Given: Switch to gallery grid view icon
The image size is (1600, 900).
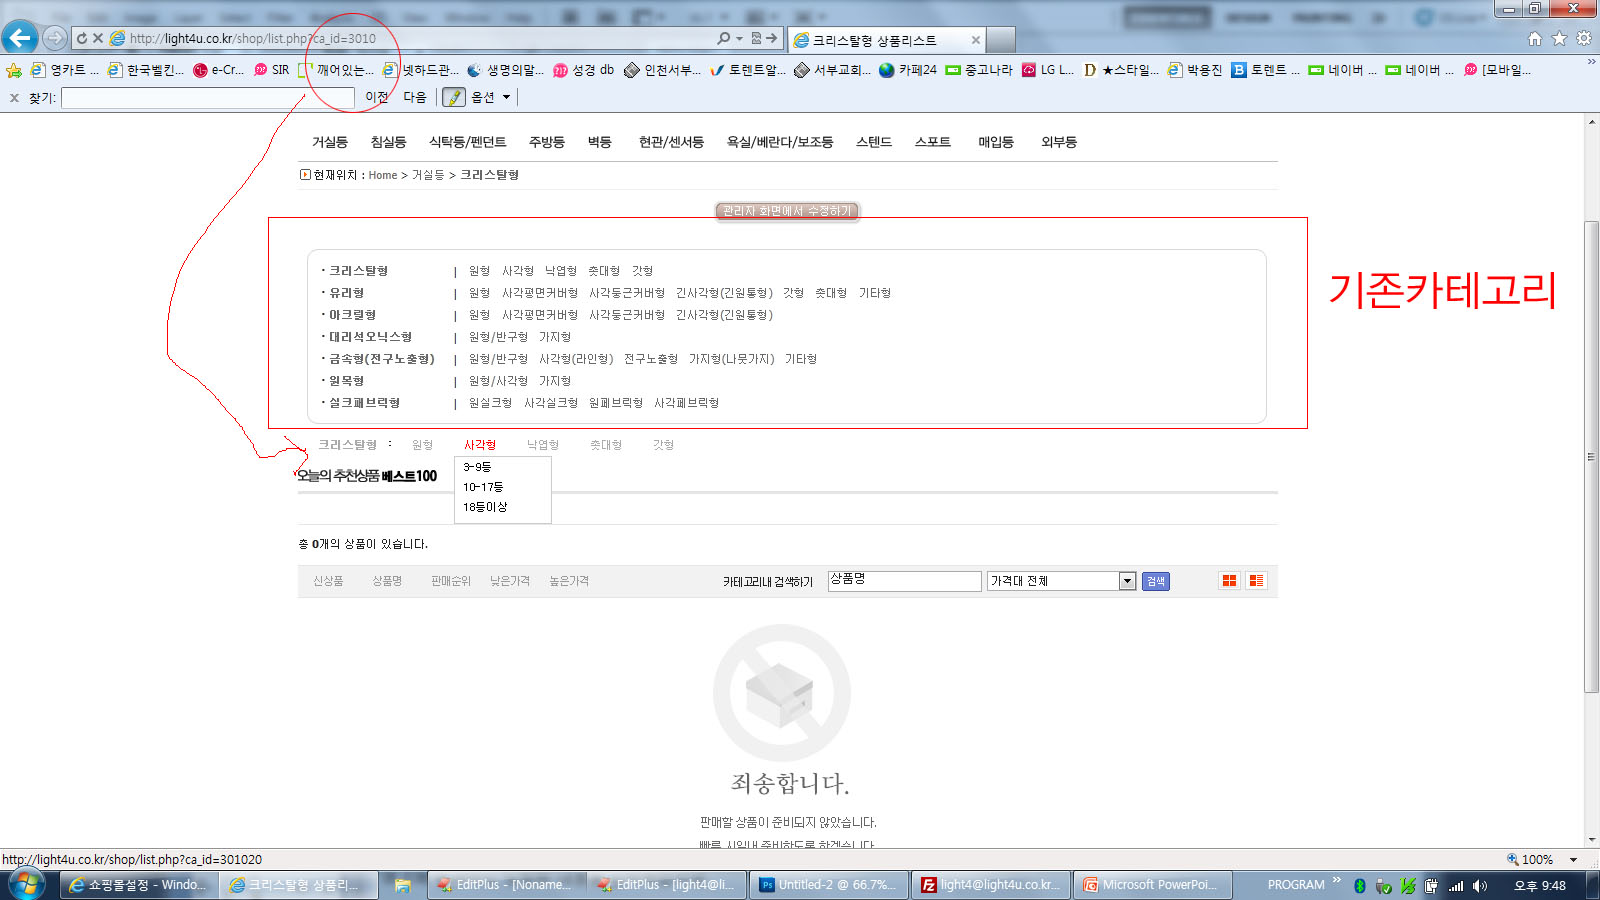Looking at the screenshot, I should click(x=1229, y=581).
